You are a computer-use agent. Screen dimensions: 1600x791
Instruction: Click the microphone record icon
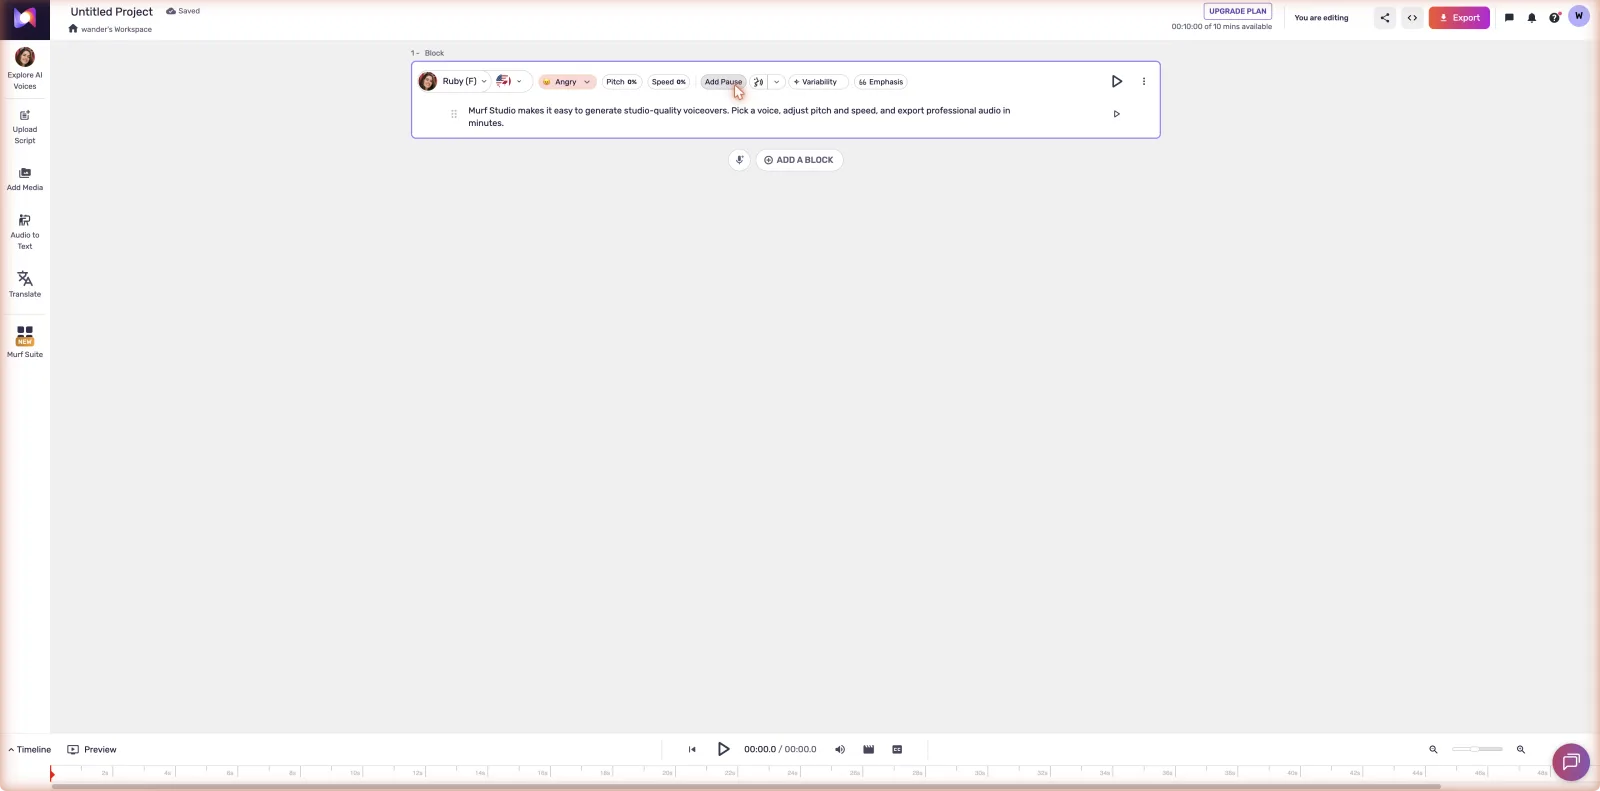pyautogui.click(x=739, y=160)
